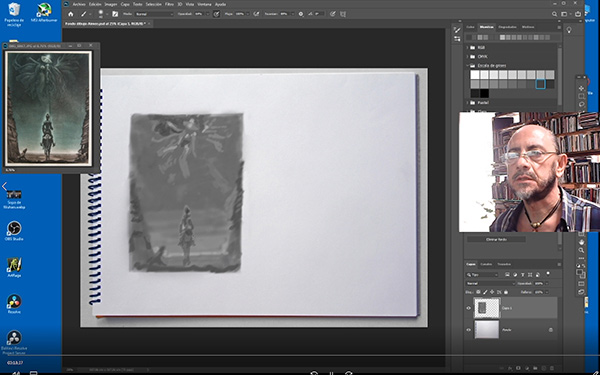
Task: Hide the Fondo layer with its eye icon
Action: point(468,329)
